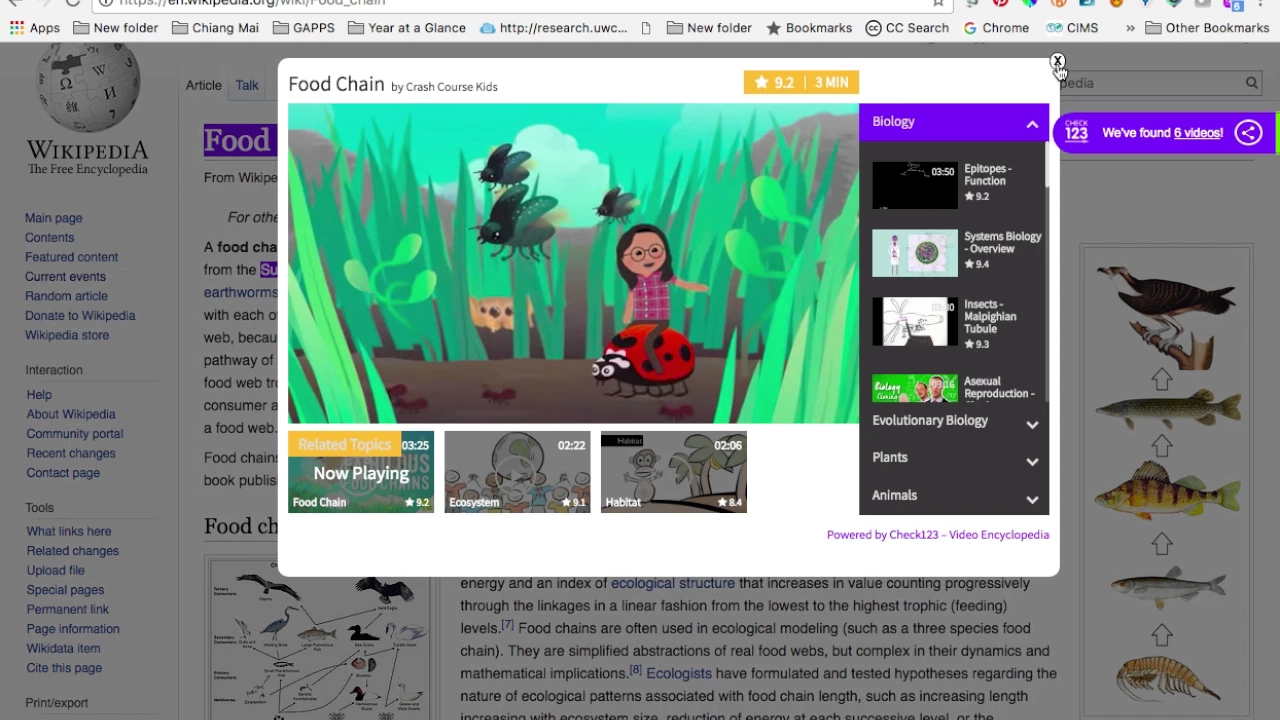Open the Ecologists article link
The image size is (1280, 720).
(679, 674)
